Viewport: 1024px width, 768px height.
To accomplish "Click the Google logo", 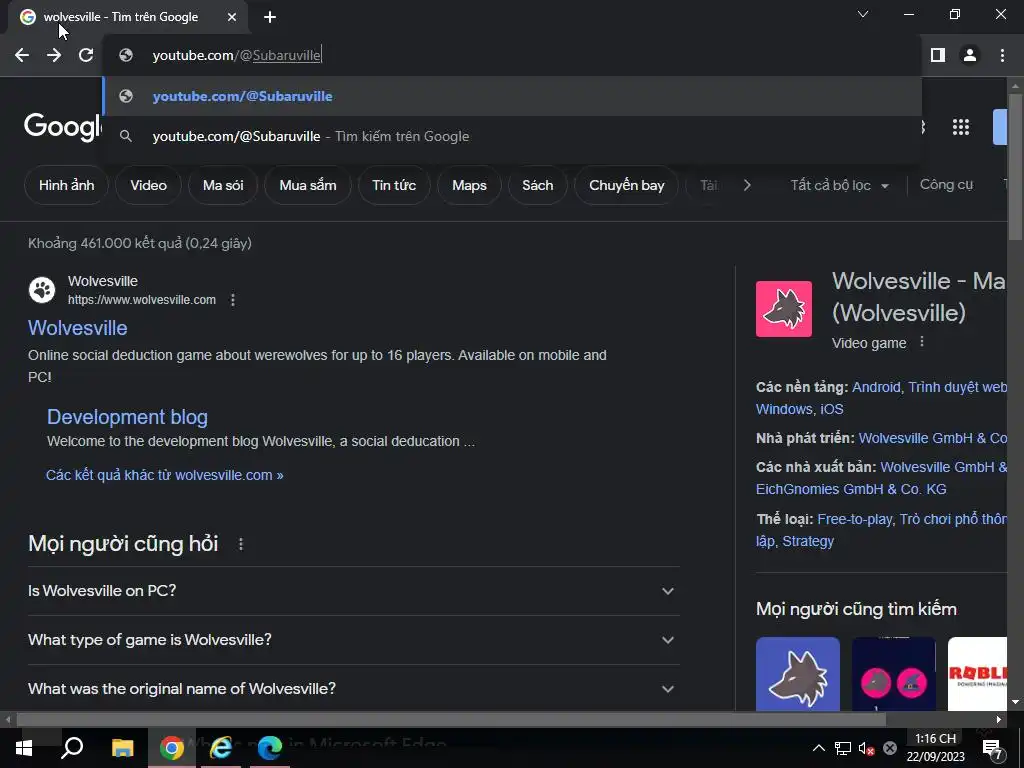I will 63,126.
